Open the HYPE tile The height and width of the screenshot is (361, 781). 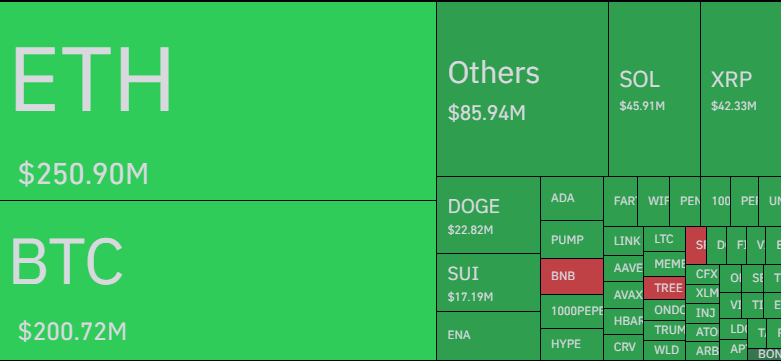572,344
